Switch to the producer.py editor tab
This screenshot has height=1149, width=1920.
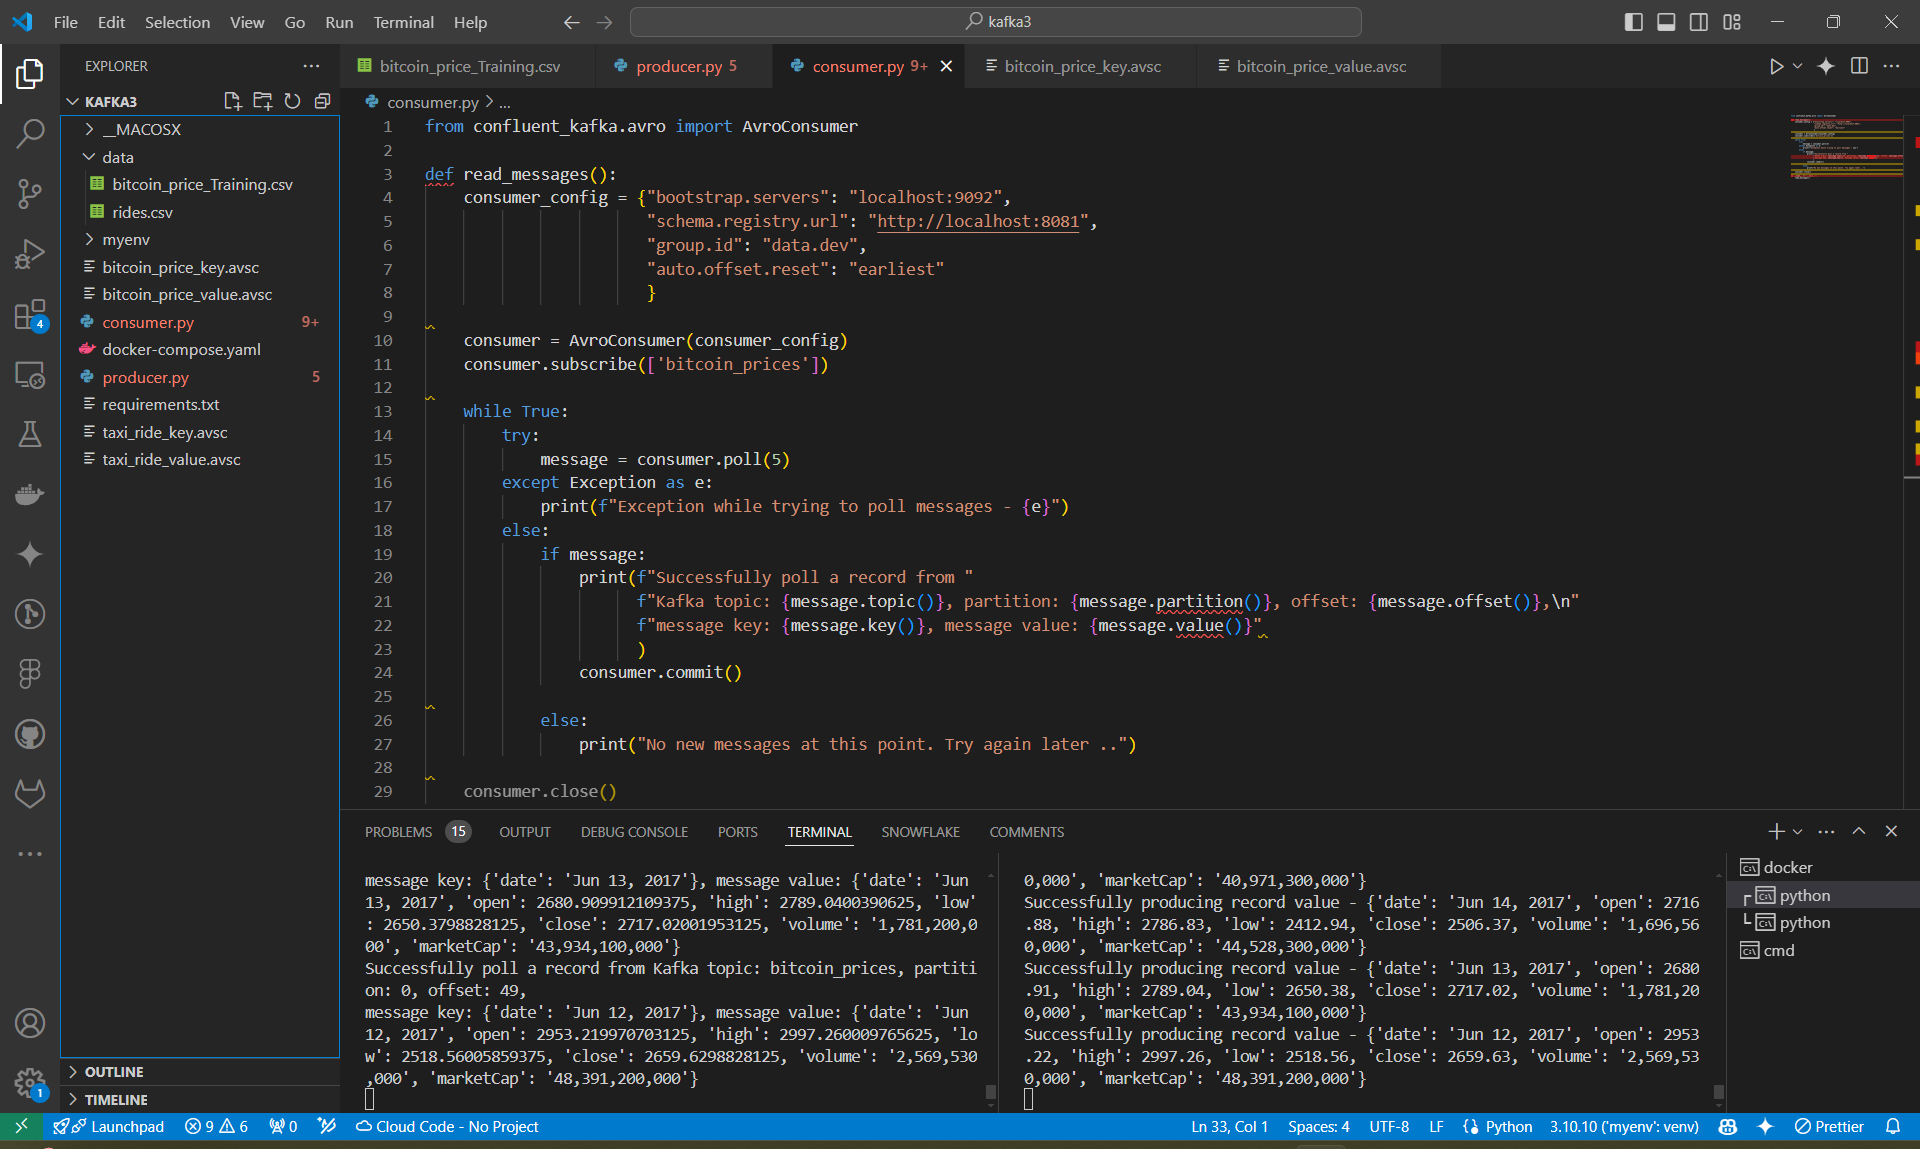click(678, 66)
